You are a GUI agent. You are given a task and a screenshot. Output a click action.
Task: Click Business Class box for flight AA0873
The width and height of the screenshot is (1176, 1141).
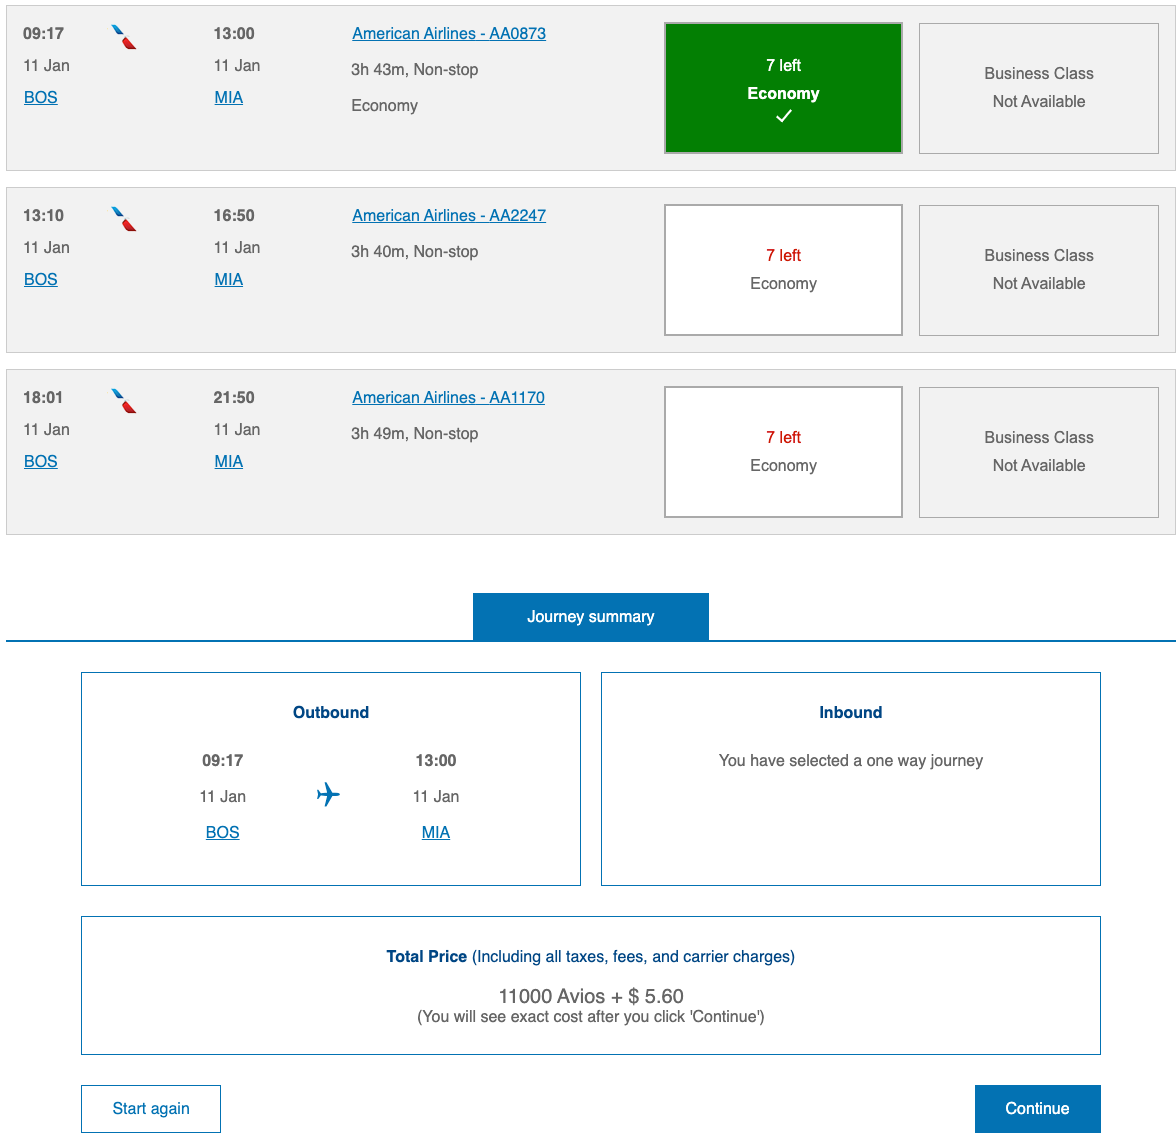click(1039, 89)
